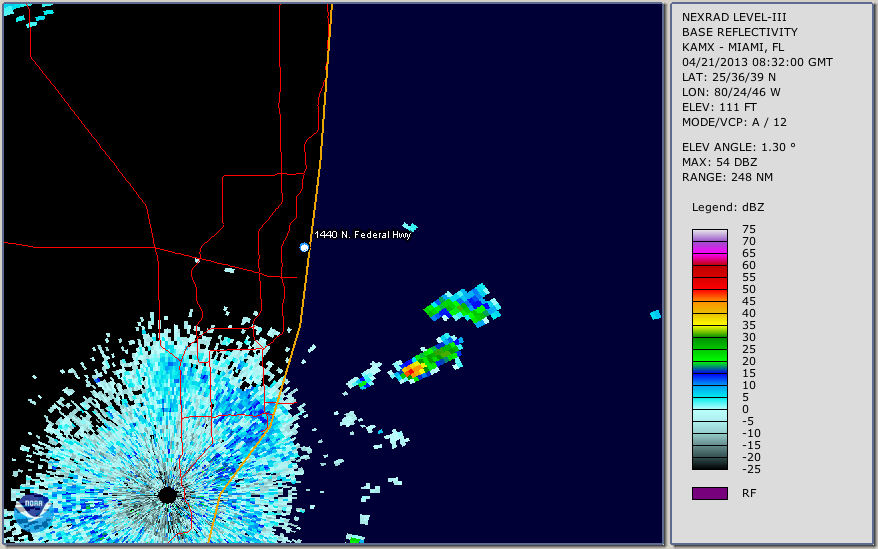Click the KAMX - MIAMI, FL station text
This screenshot has height=549, width=878.
(x=732, y=48)
